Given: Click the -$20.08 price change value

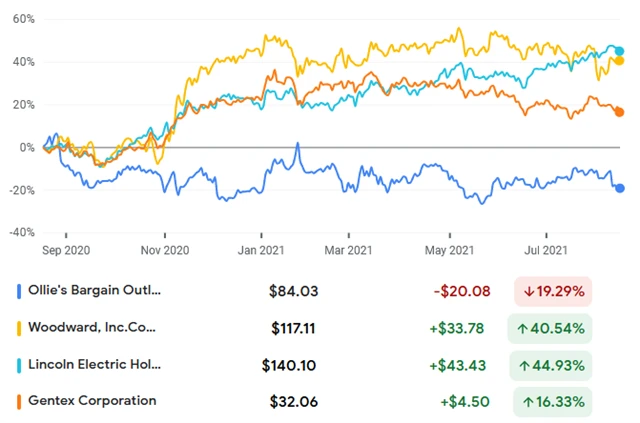Looking at the screenshot, I should (x=462, y=291).
